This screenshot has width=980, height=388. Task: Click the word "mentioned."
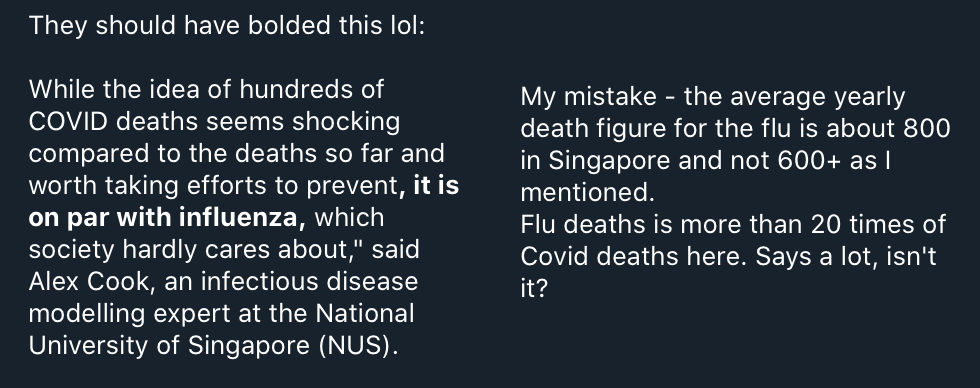pyautogui.click(x=588, y=192)
